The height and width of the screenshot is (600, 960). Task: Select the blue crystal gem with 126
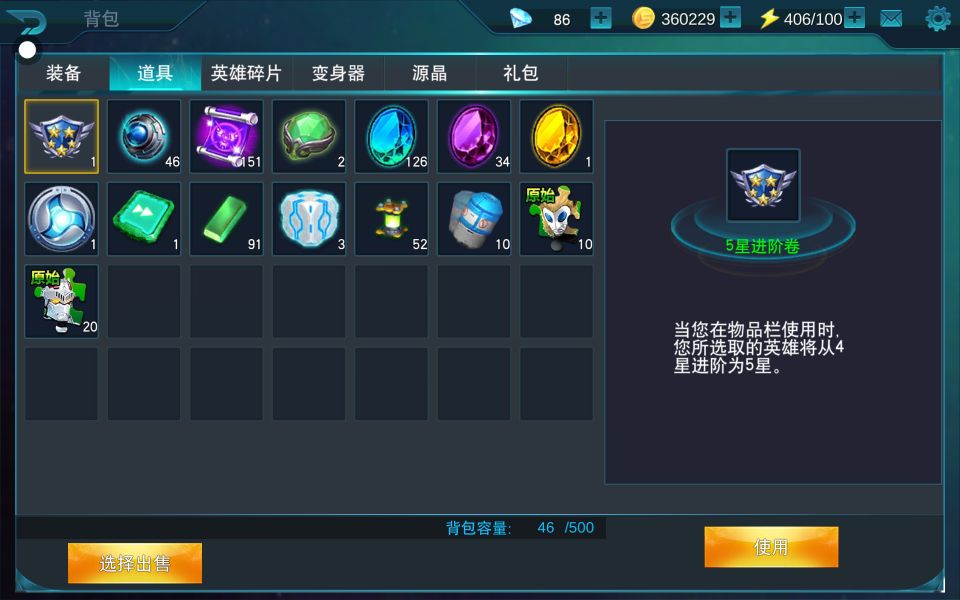(391, 137)
